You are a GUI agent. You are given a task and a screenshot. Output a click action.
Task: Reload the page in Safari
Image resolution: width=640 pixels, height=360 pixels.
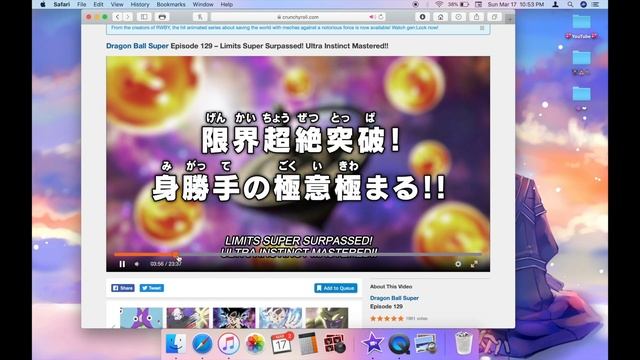pyautogui.click(x=380, y=17)
